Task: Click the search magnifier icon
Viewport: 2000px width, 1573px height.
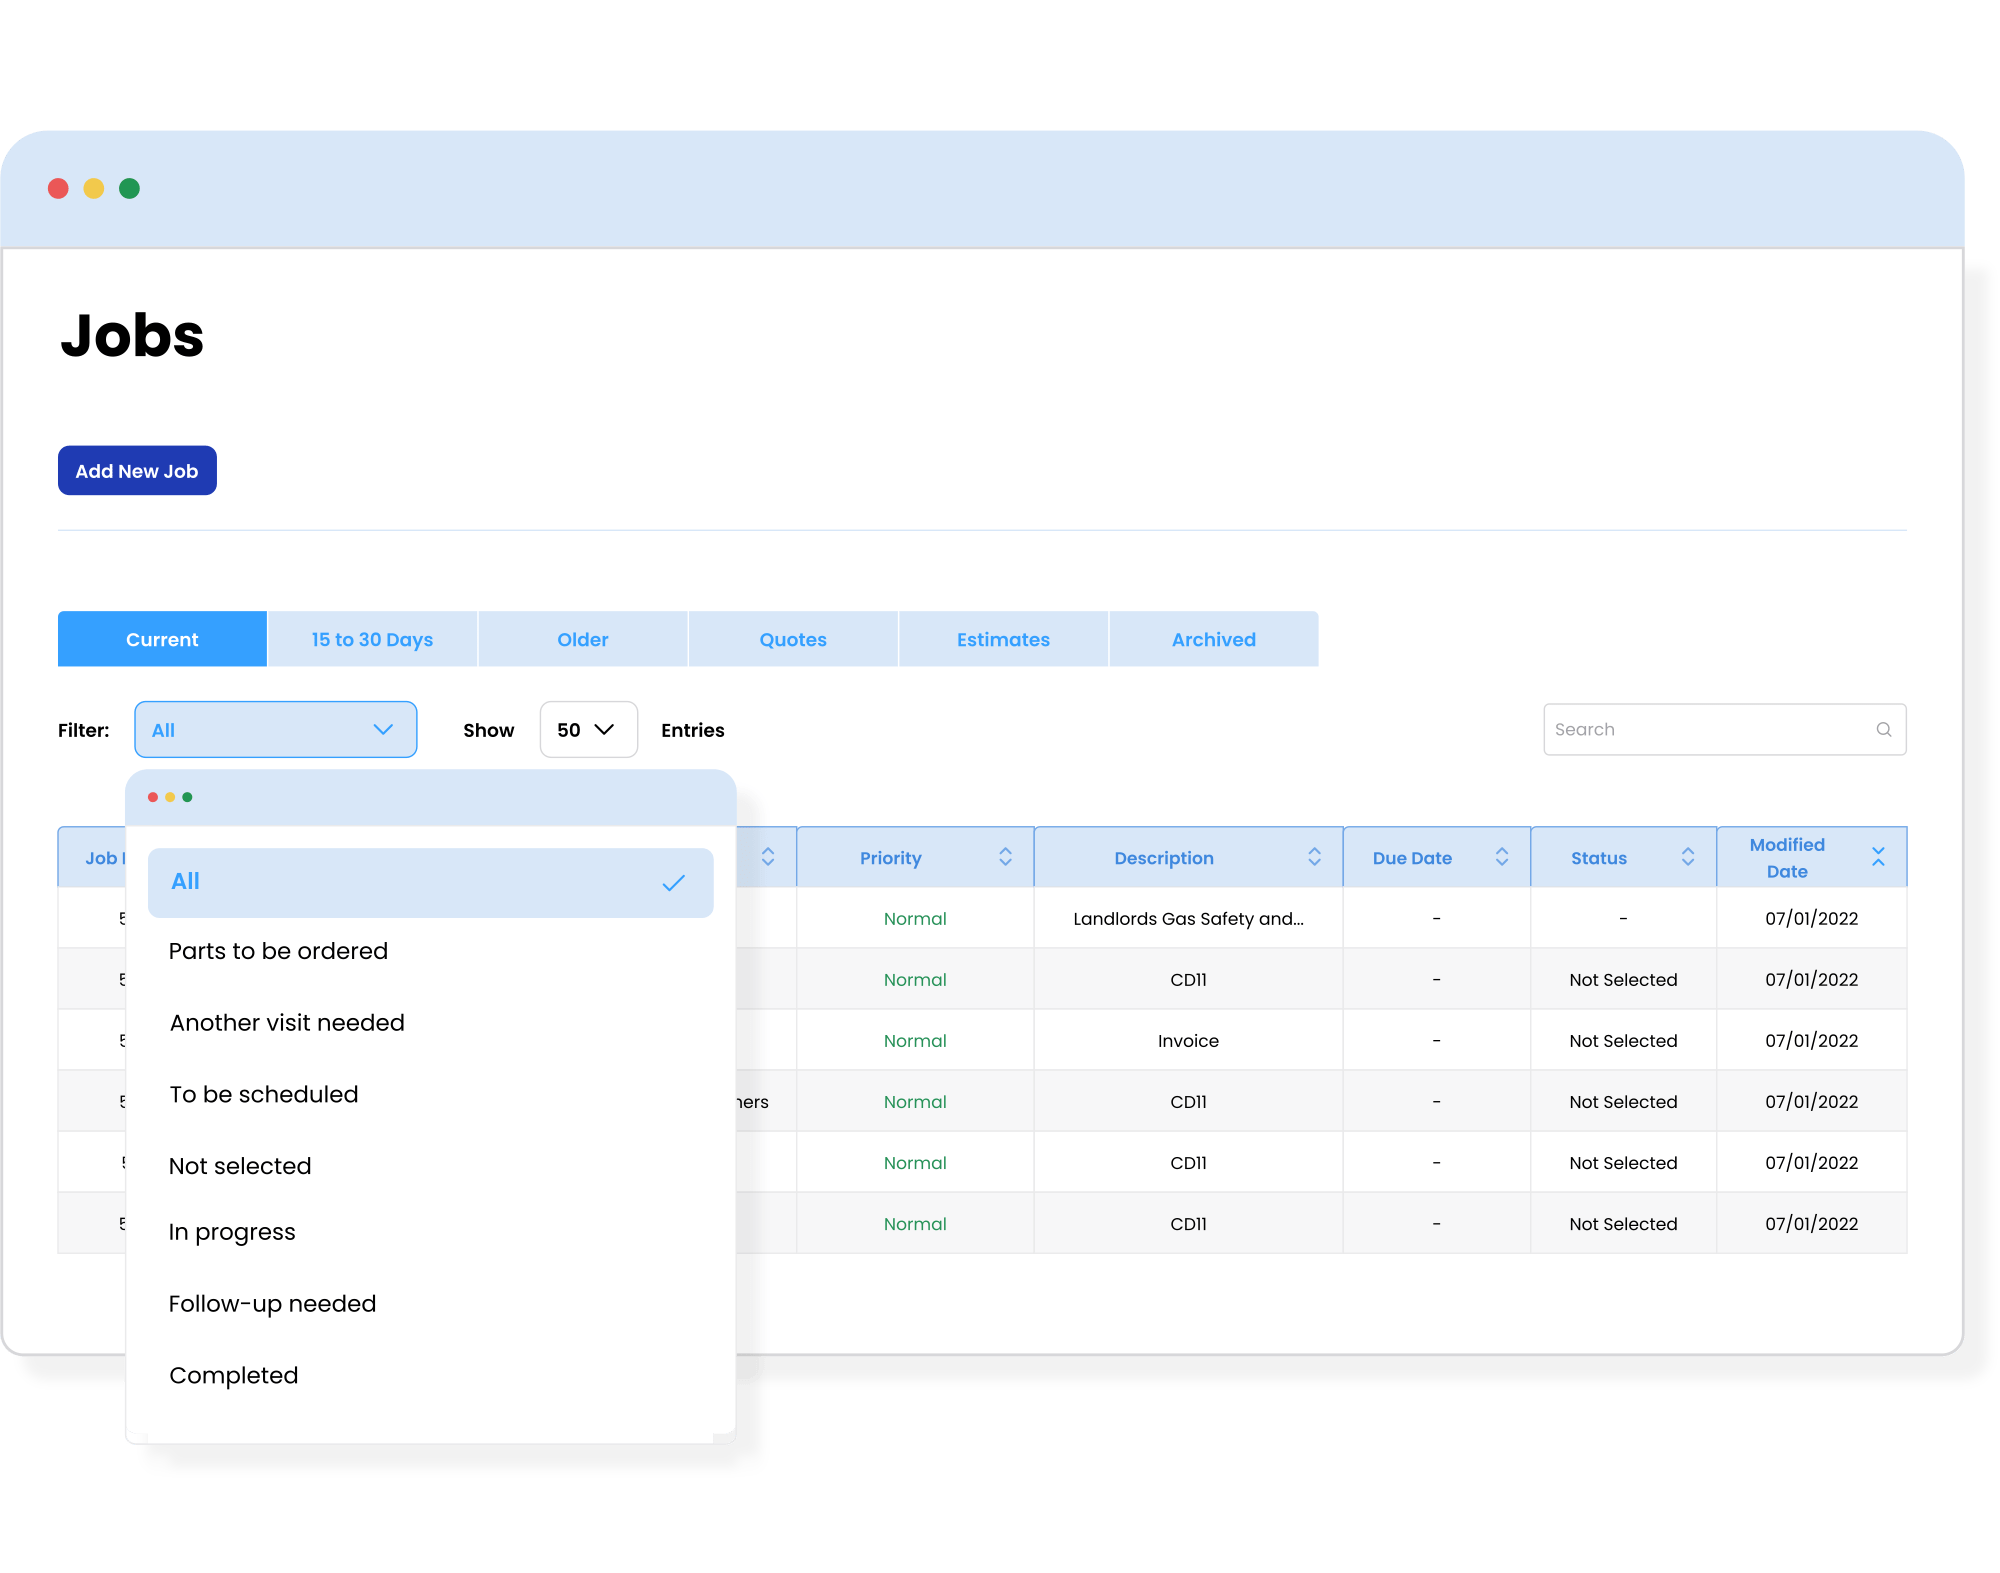Action: pyautogui.click(x=1884, y=730)
